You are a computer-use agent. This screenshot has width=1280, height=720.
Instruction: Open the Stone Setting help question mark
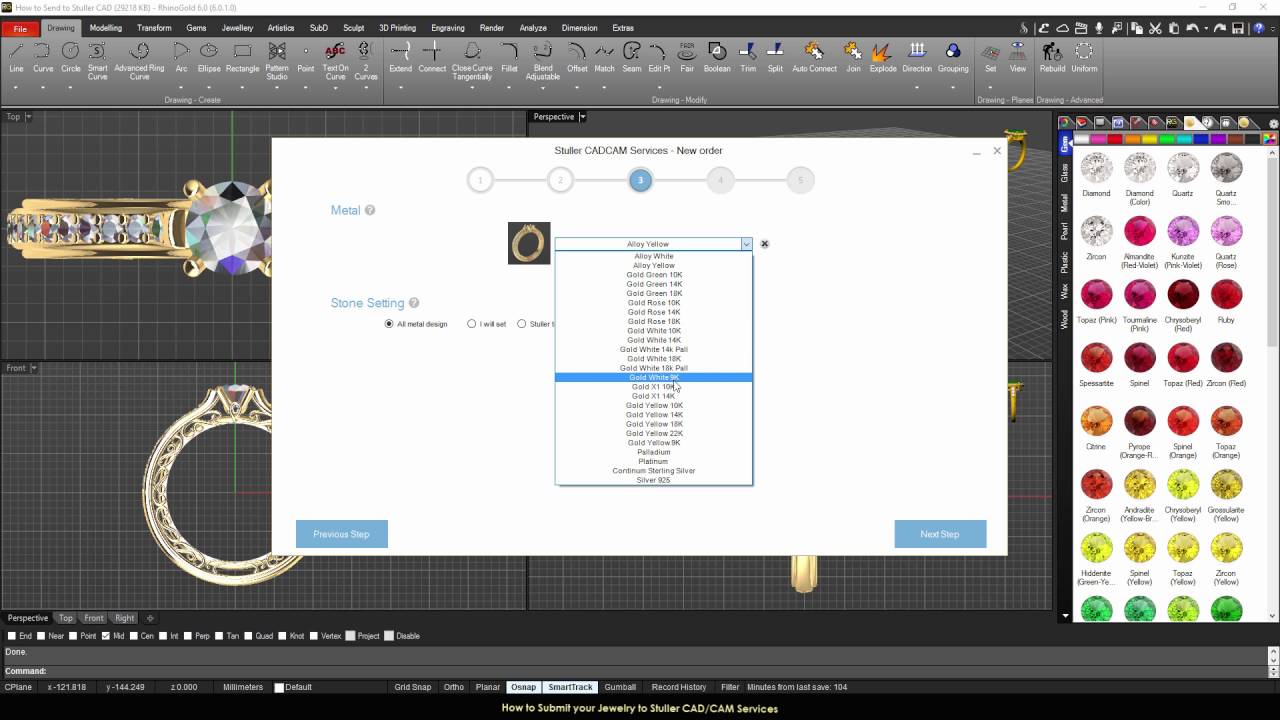pyautogui.click(x=414, y=303)
